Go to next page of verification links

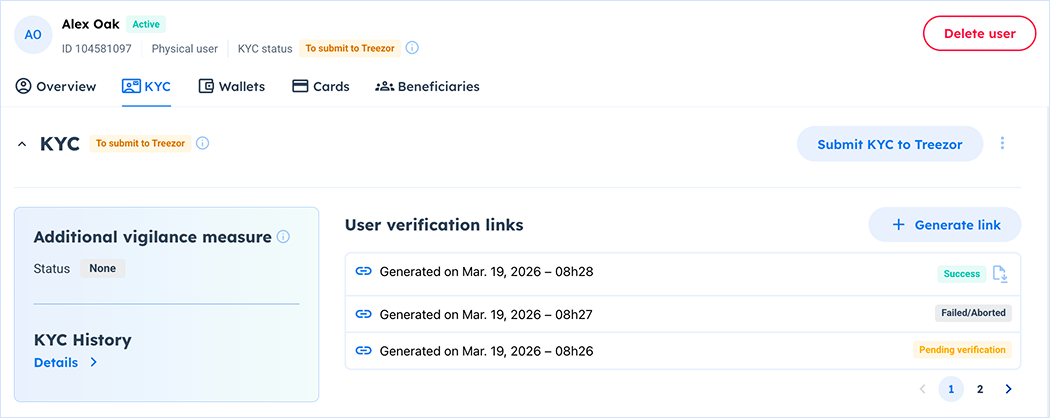click(1008, 389)
